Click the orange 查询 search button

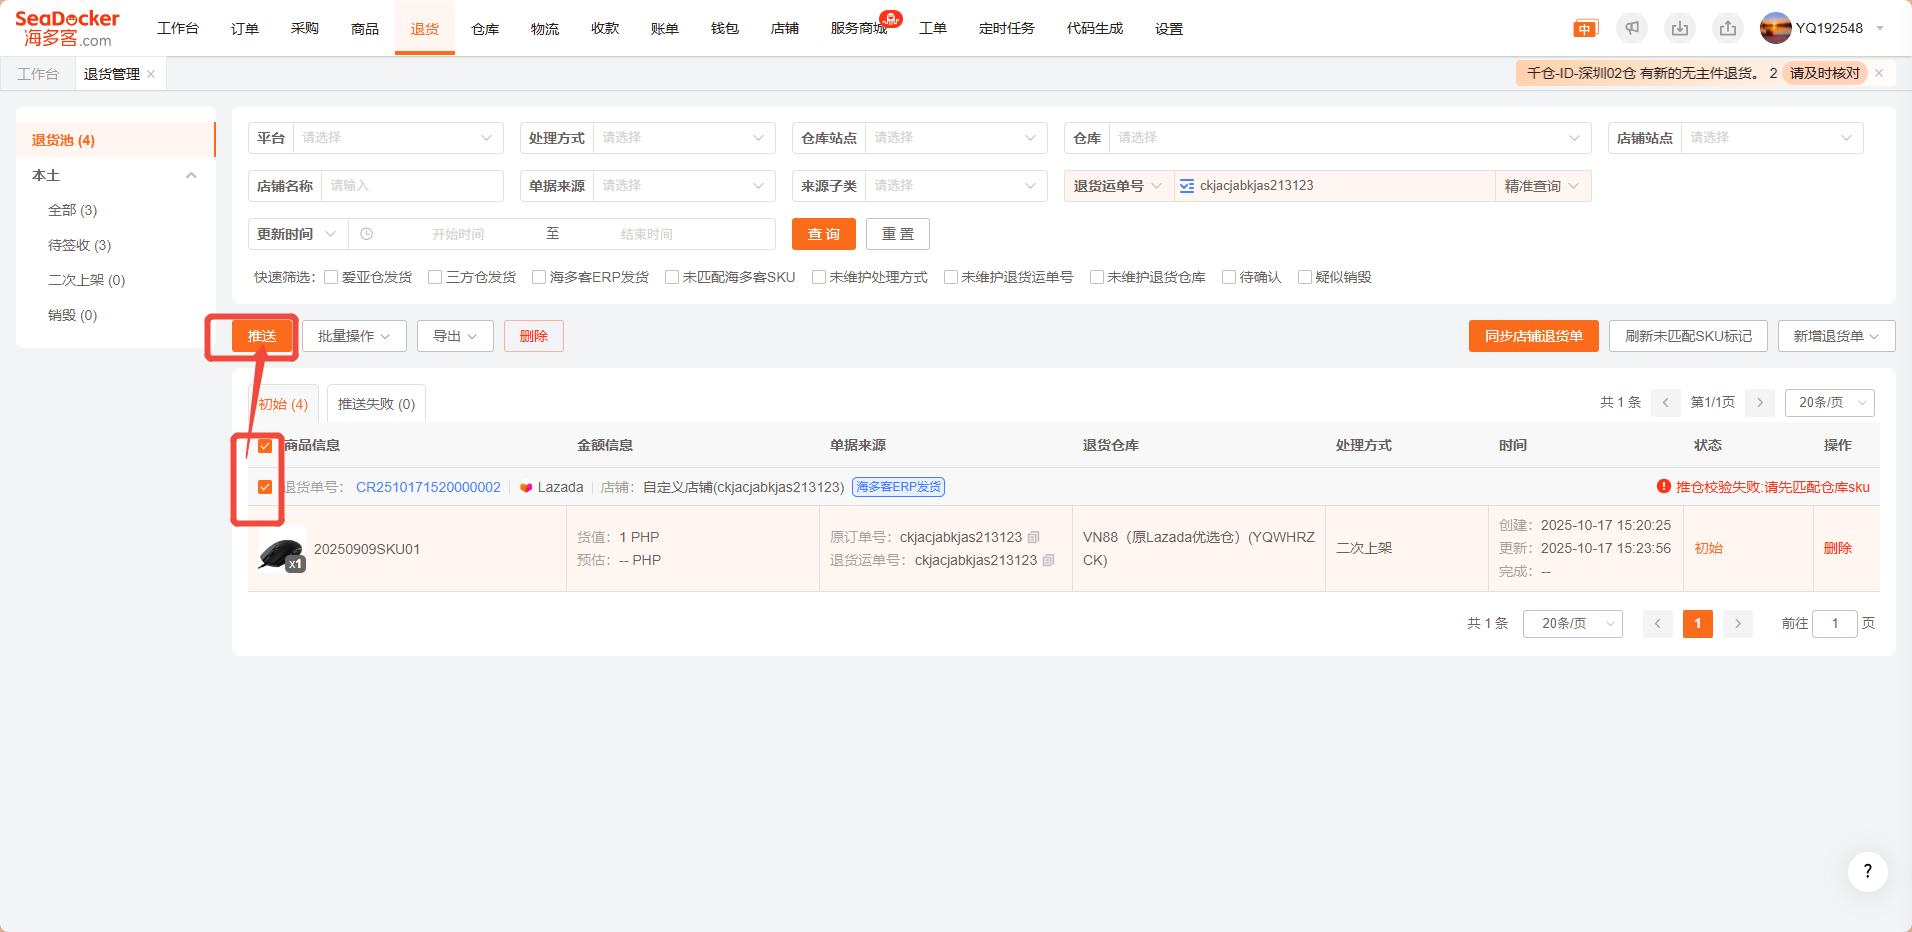click(823, 234)
